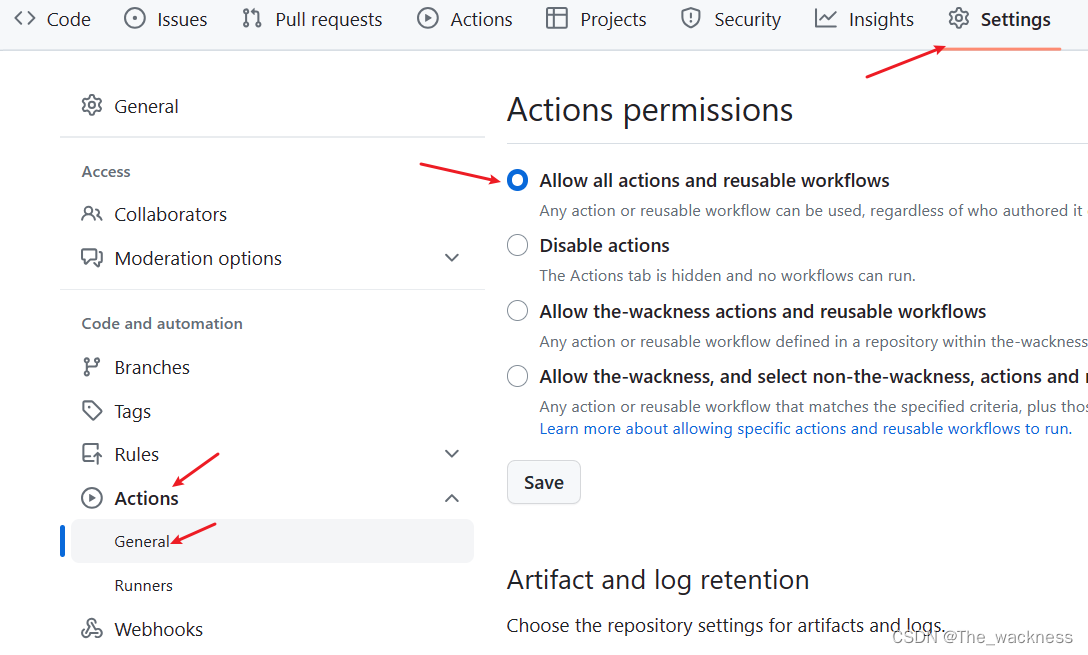Open Security via the shield icon

coord(691,18)
